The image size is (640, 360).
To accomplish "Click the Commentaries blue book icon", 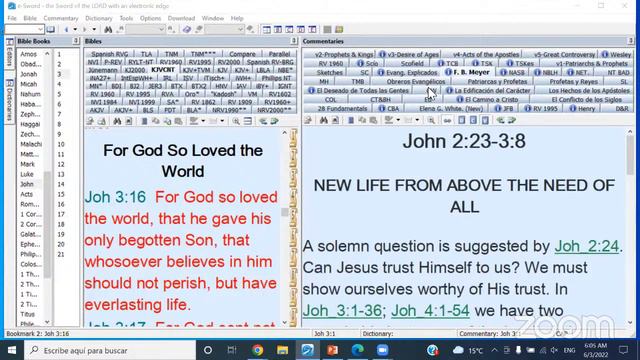I will coord(351,120).
